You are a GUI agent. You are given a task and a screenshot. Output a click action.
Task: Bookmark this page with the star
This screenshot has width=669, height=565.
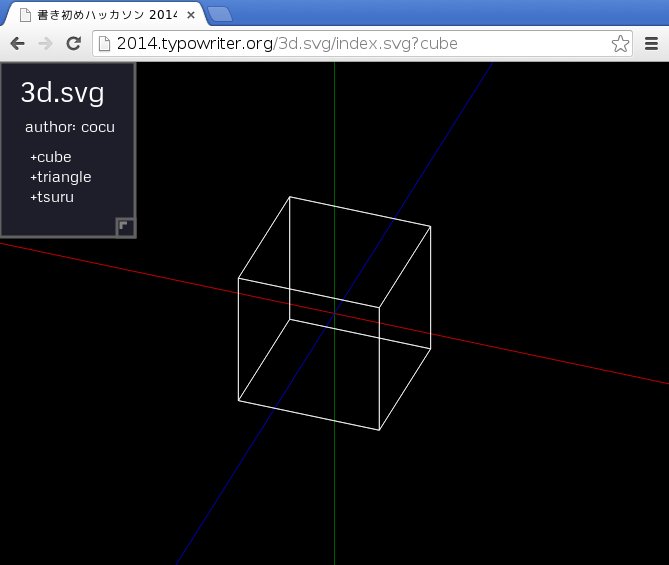[x=620, y=43]
